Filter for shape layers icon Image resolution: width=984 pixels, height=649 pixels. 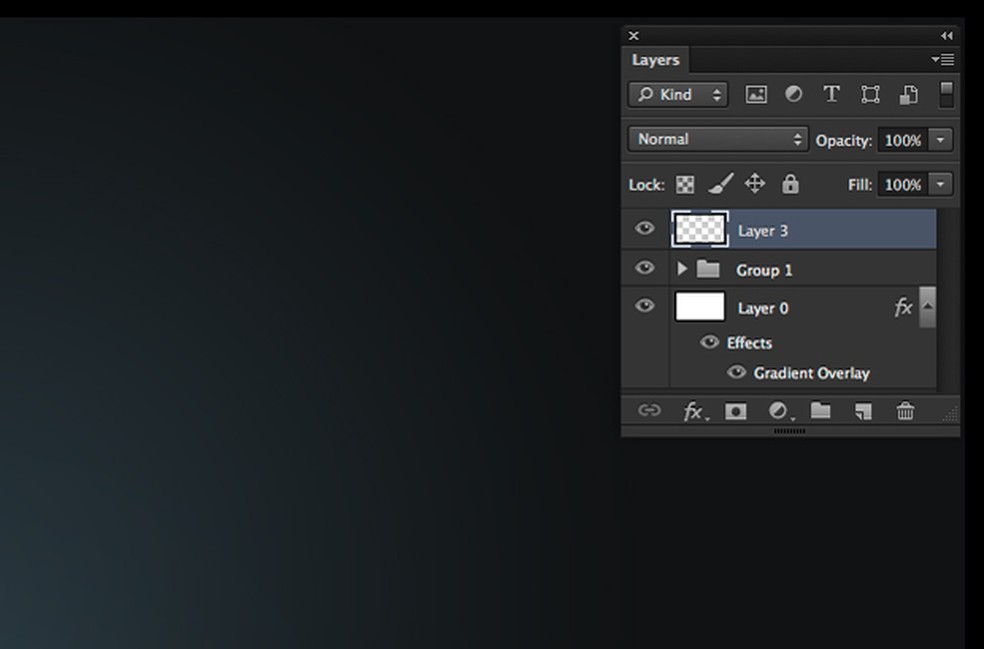click(870, 95)
